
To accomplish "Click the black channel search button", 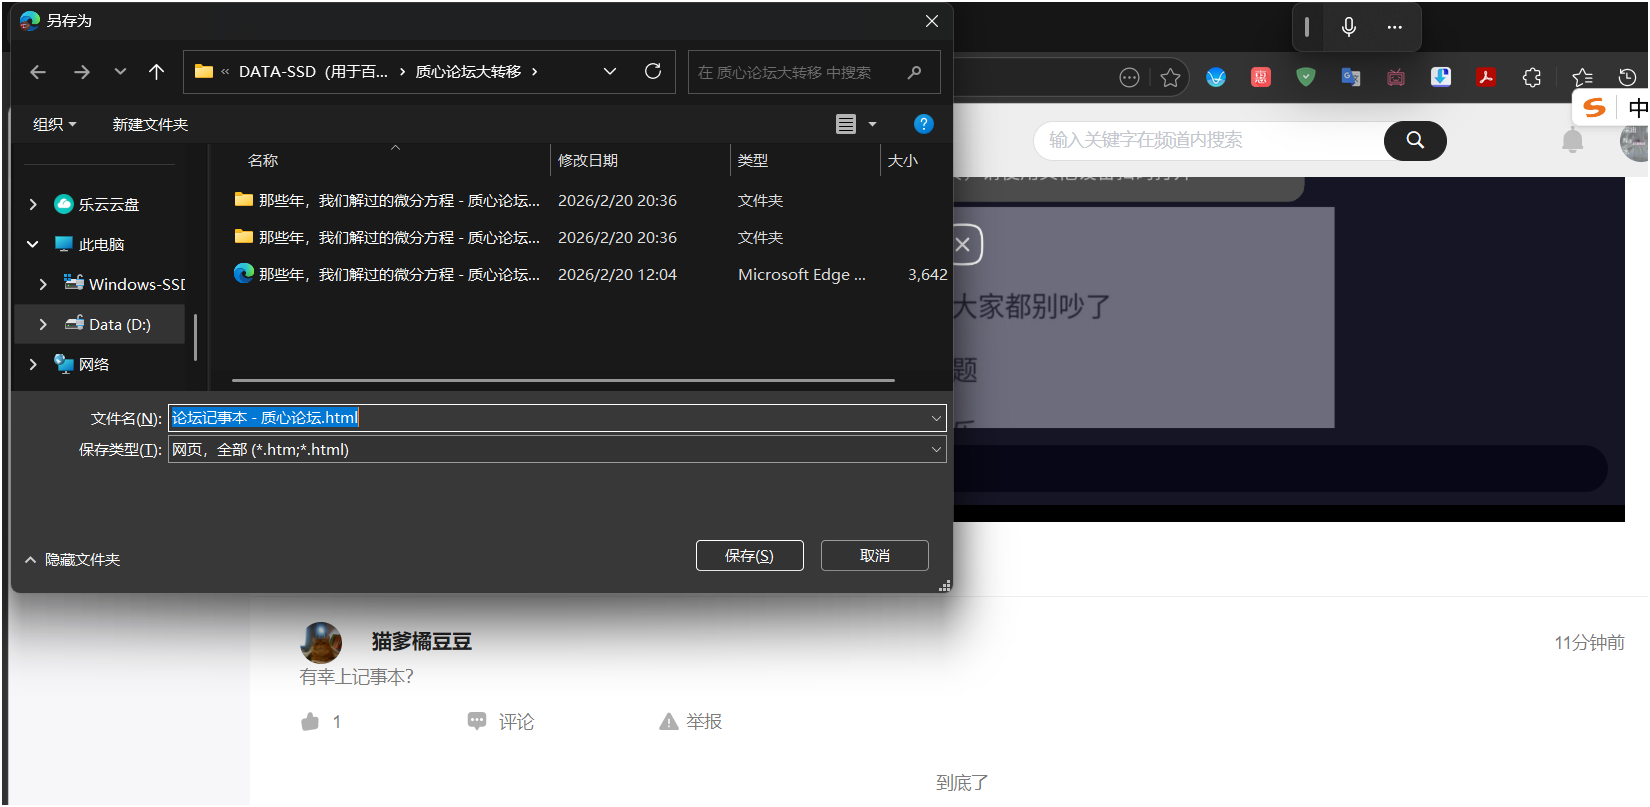I will click(x=1415, y=140).
